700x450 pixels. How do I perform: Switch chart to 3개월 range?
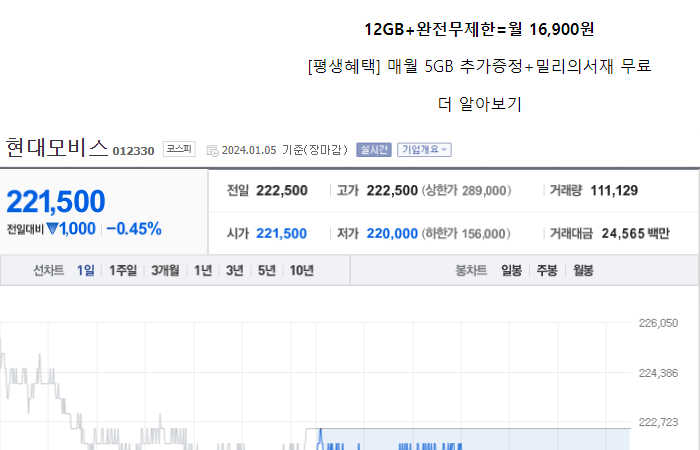[165, 270]
